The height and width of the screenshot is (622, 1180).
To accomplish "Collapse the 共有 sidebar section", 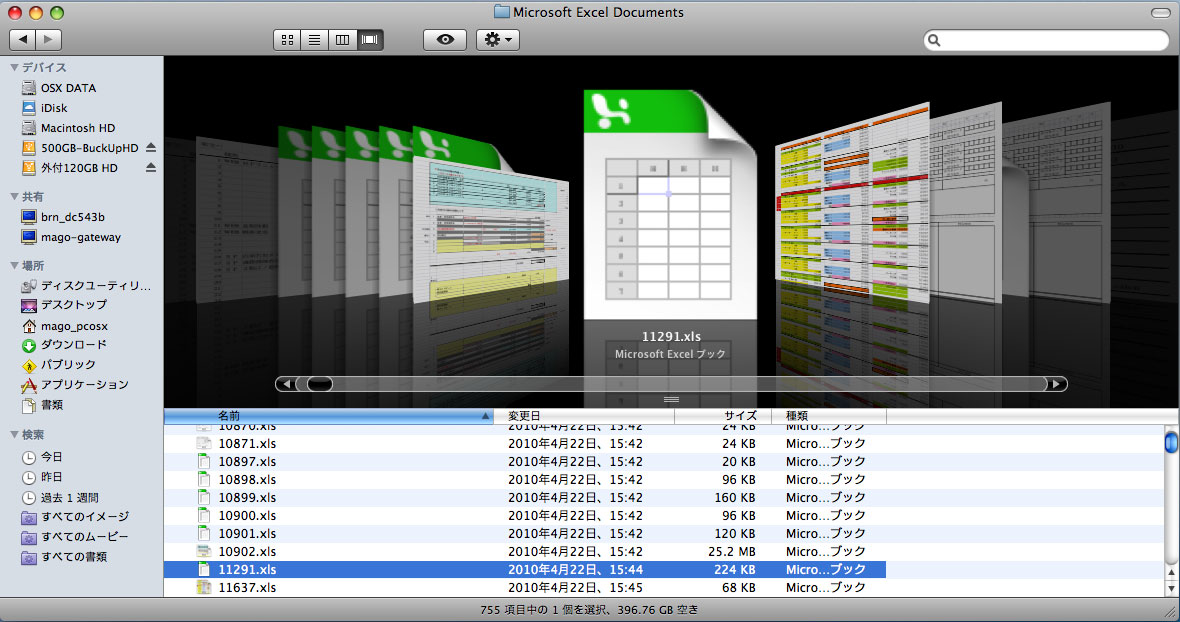I will (14, 197).
